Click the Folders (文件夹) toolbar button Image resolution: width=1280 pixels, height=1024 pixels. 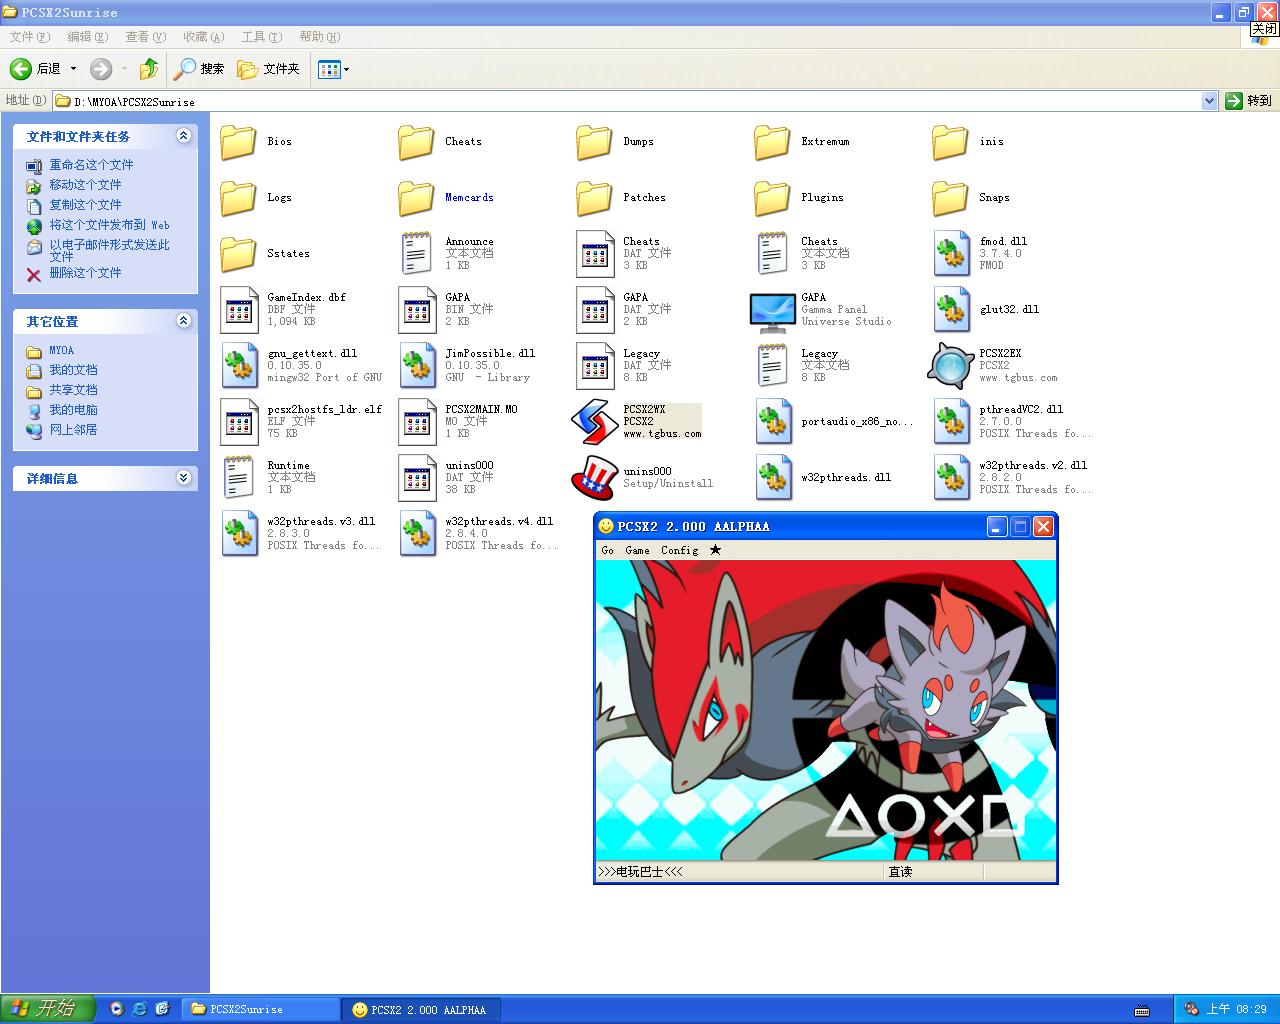pos(268,69)
